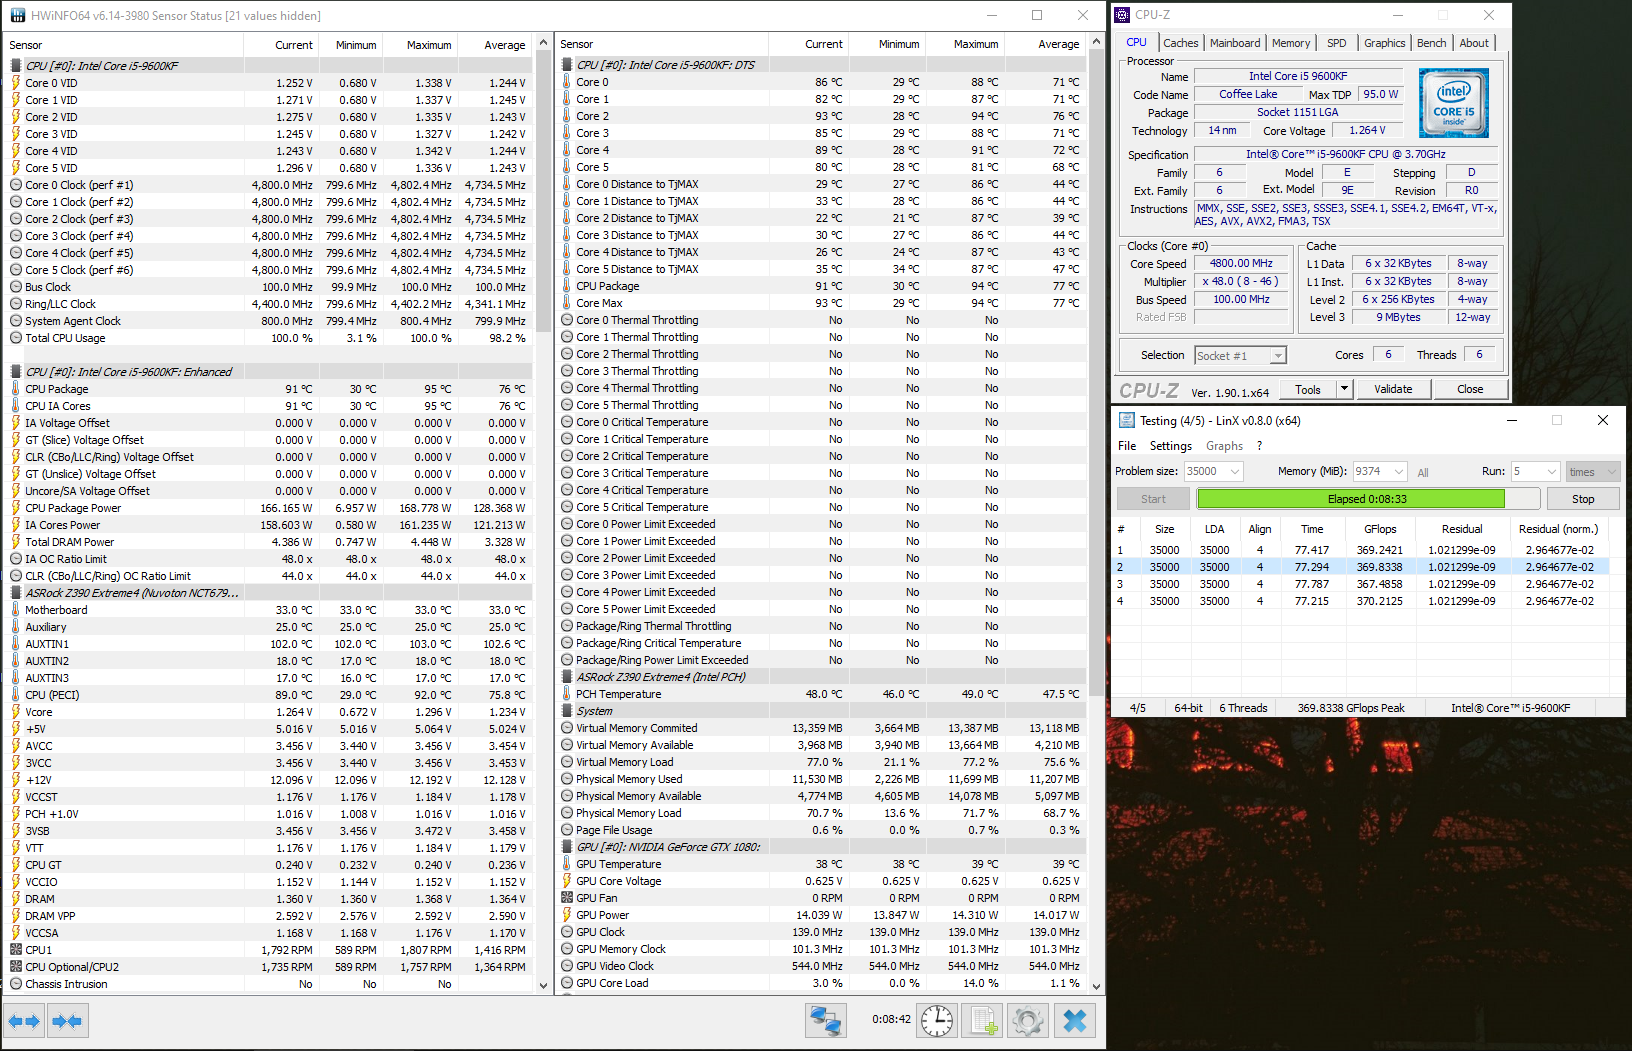Go to the Graphics tab in CPU-Z
The width and height of the screenshot is (1632, 1051).
point(1385,43)
